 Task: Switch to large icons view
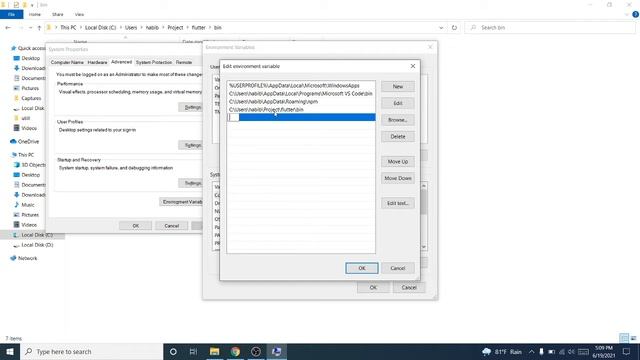coord(633,338)
